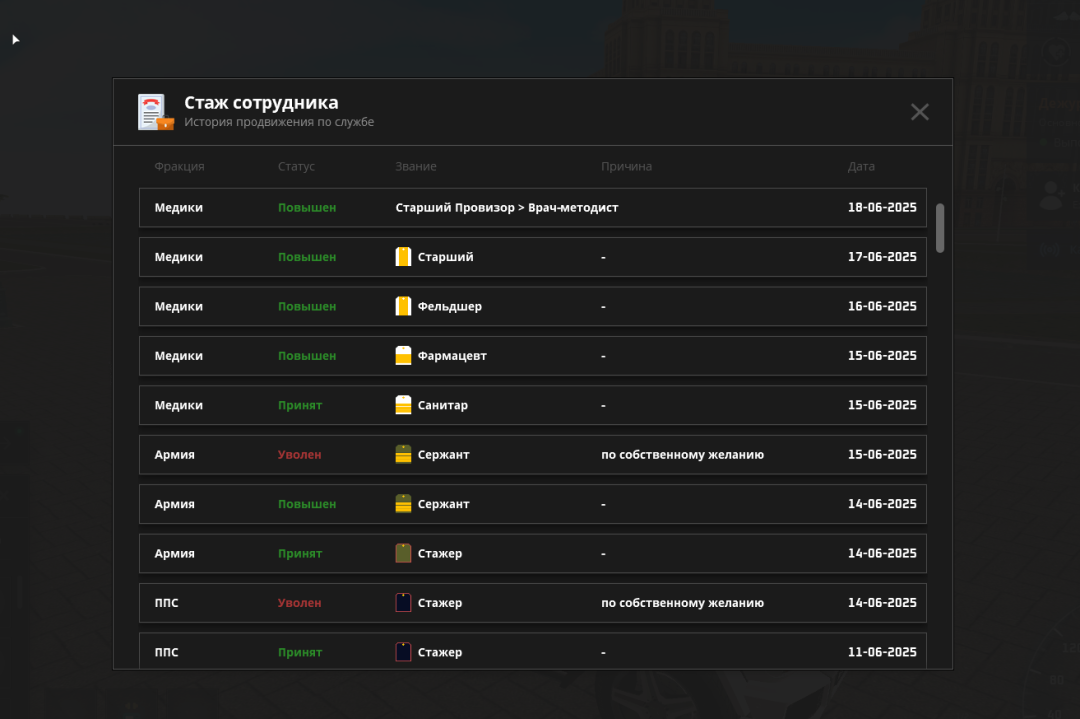Click the ППС faction in the Уволен row
1080x719 pixels.
coord(166,603)
